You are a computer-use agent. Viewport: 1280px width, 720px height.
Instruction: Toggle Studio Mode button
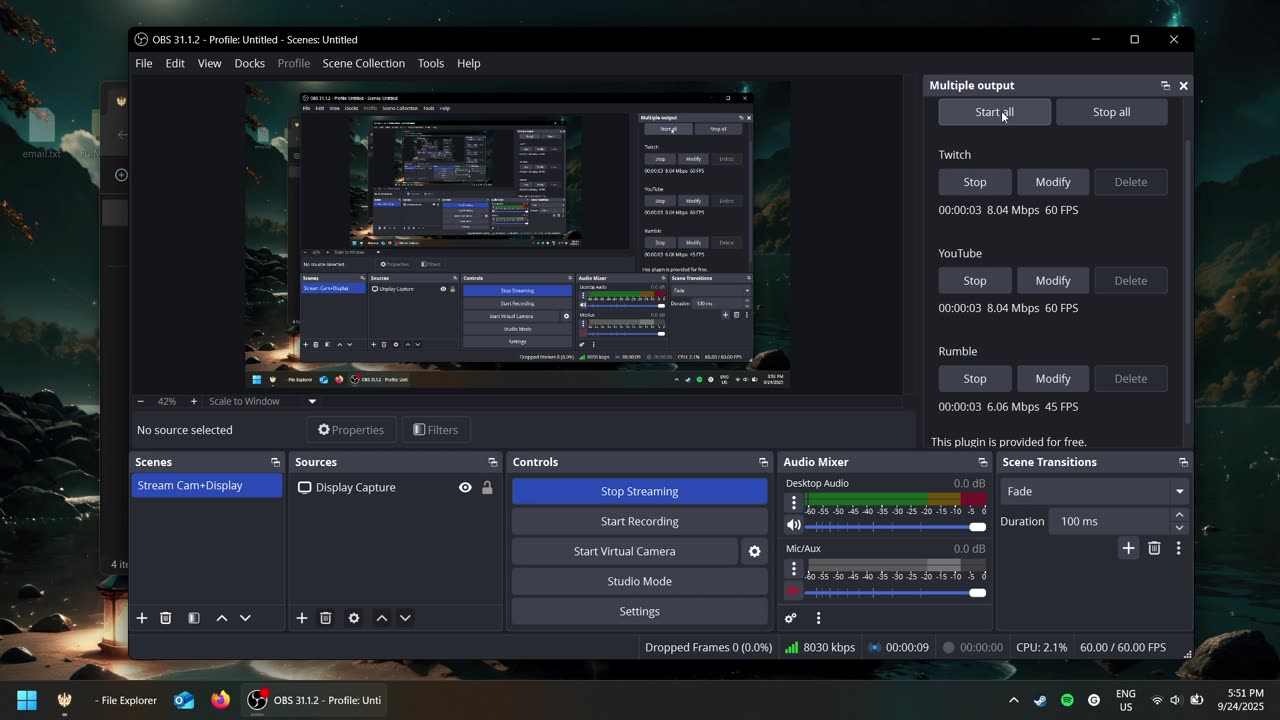pyautogui.click(x=640, y=581)
